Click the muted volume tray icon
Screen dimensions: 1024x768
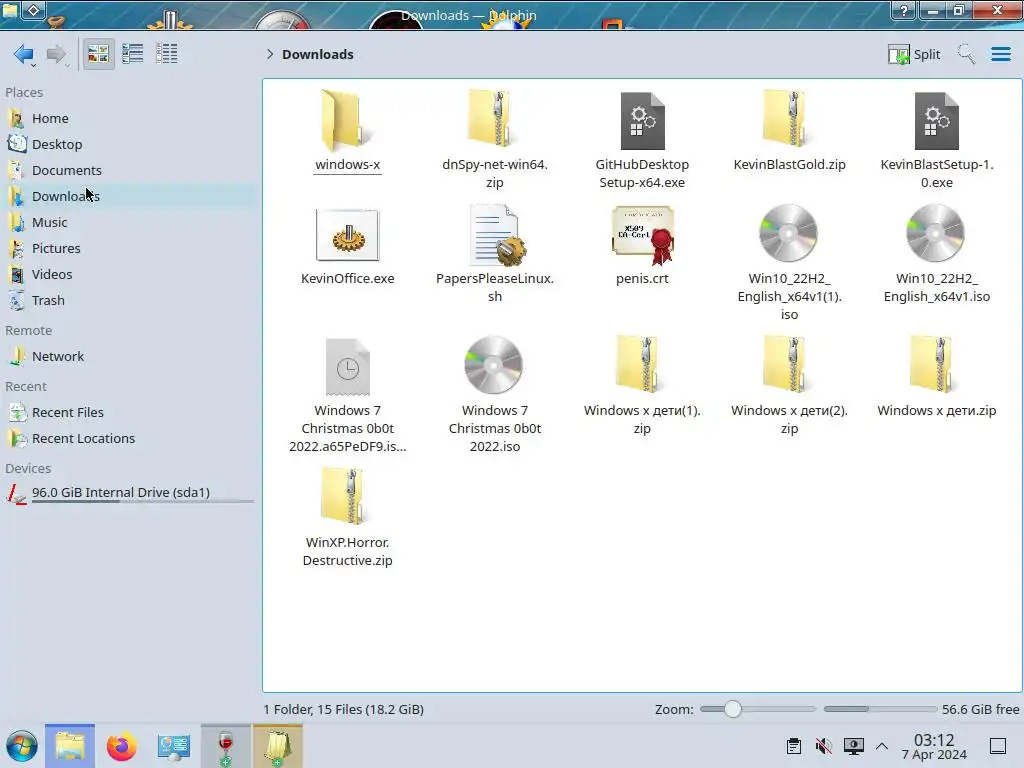824,746
